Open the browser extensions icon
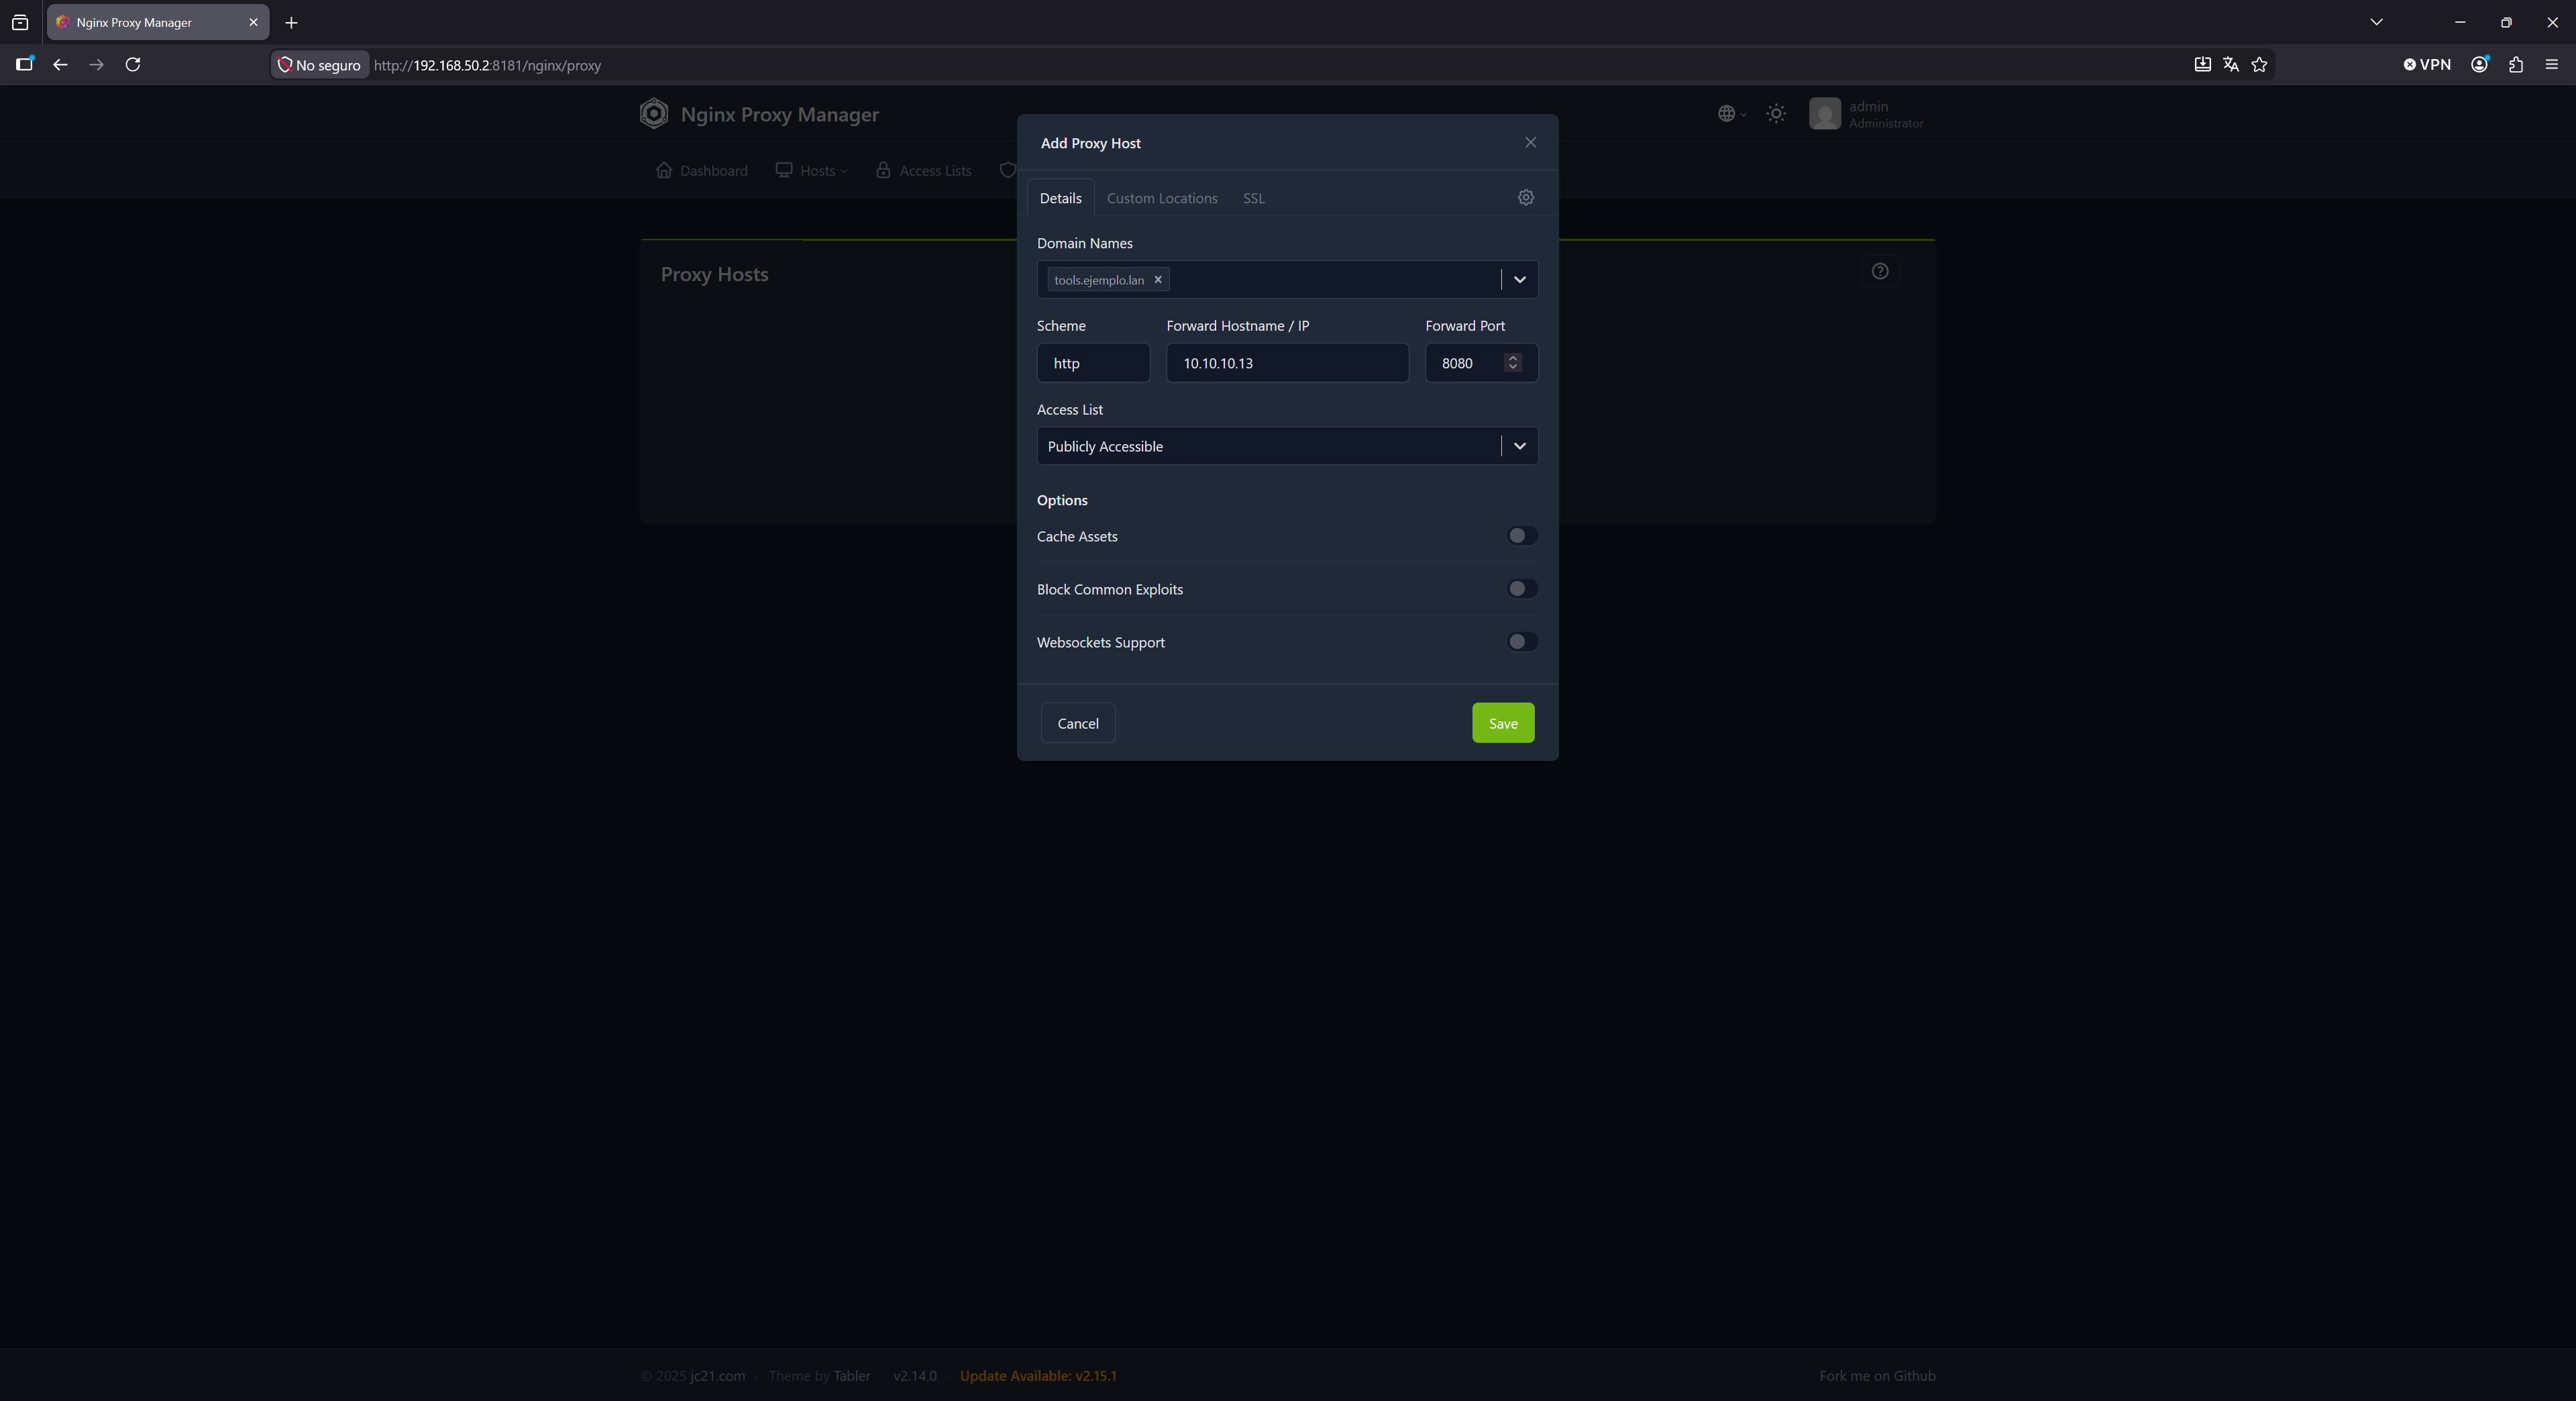2576x1401 pixels. (x=2516, y=65)
